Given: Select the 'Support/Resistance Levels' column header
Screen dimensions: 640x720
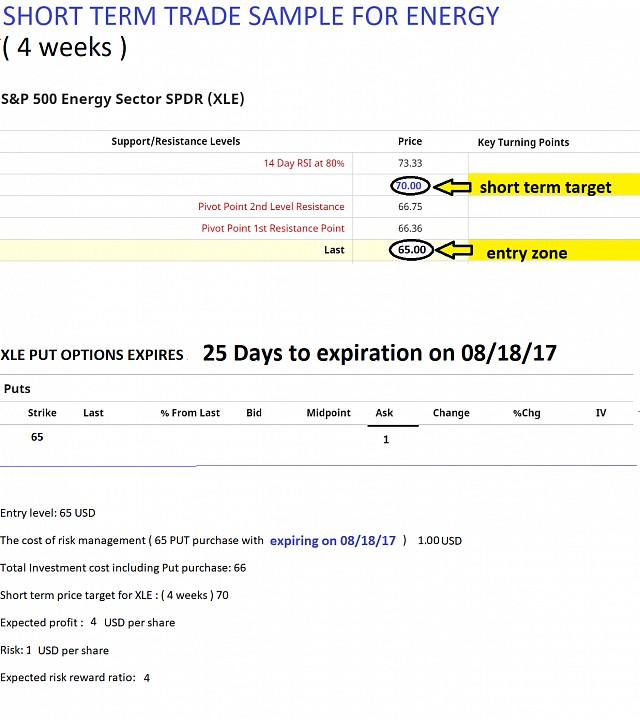Looking at the screenshot, I should pos(175,141).
